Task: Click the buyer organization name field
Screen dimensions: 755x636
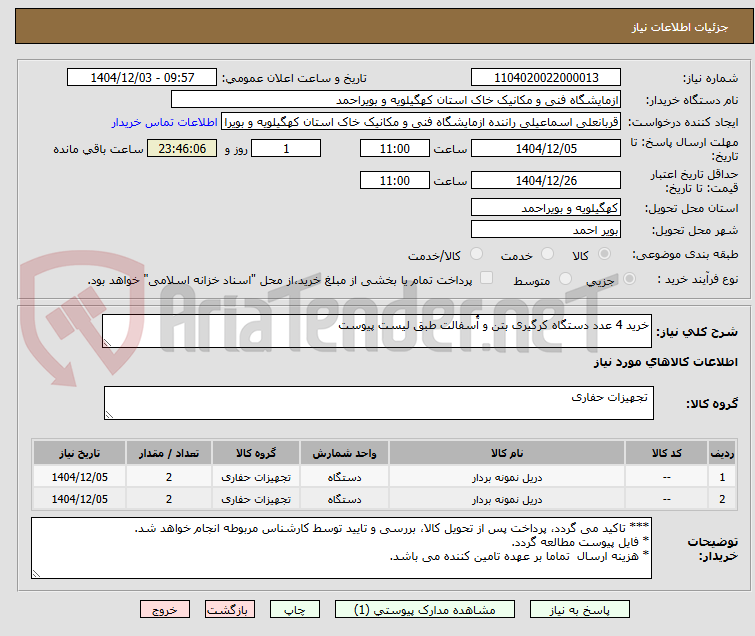Action: 395,100
